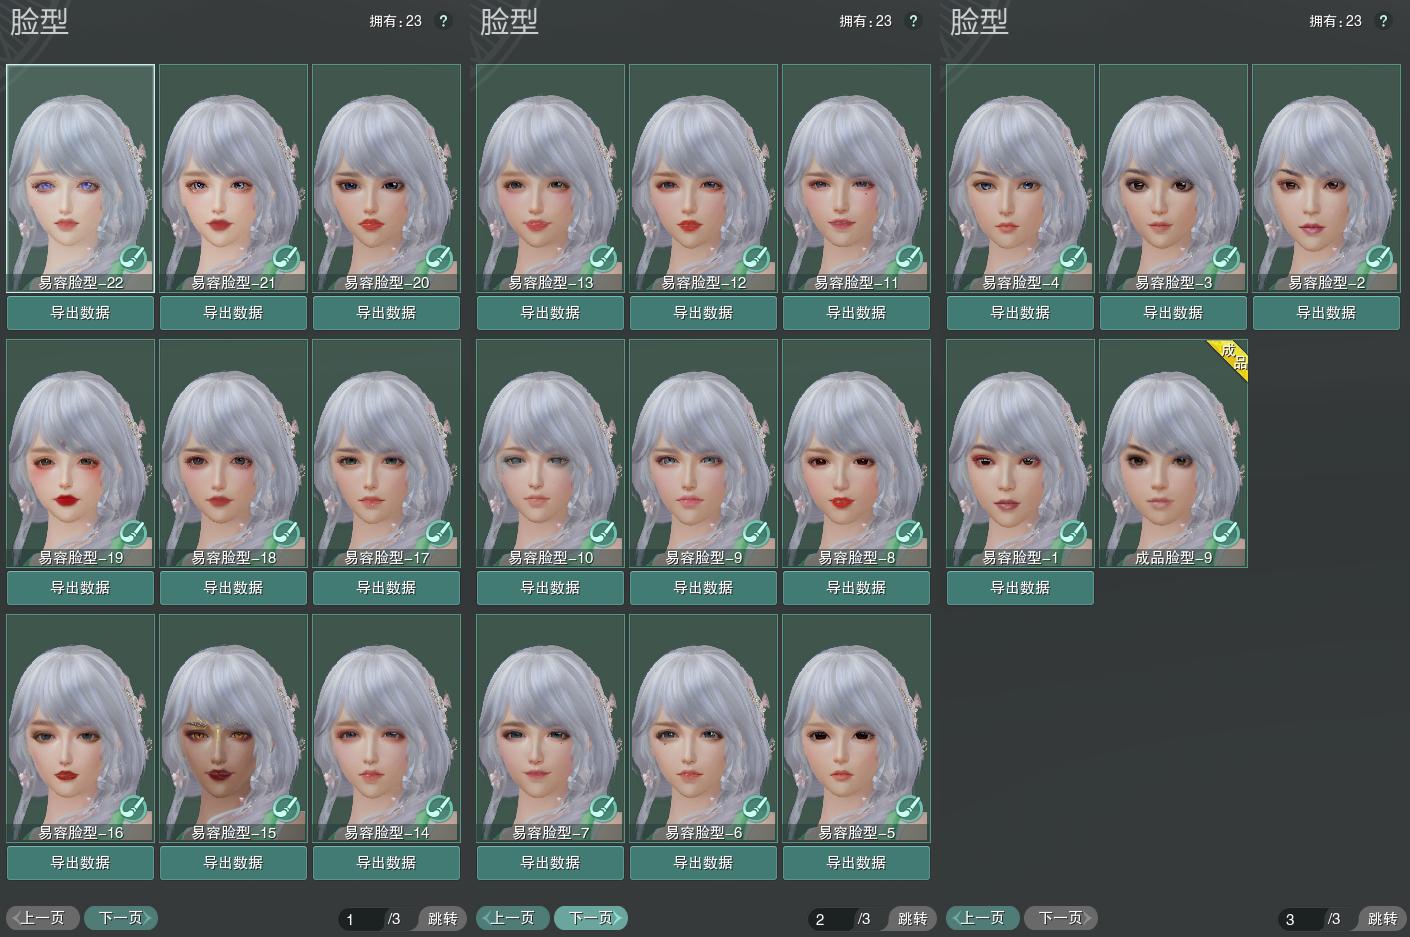Go to next page from page 1 panel
This screenshot has width=1410, height=937.
pyautogui.click(x=121, y=918)
